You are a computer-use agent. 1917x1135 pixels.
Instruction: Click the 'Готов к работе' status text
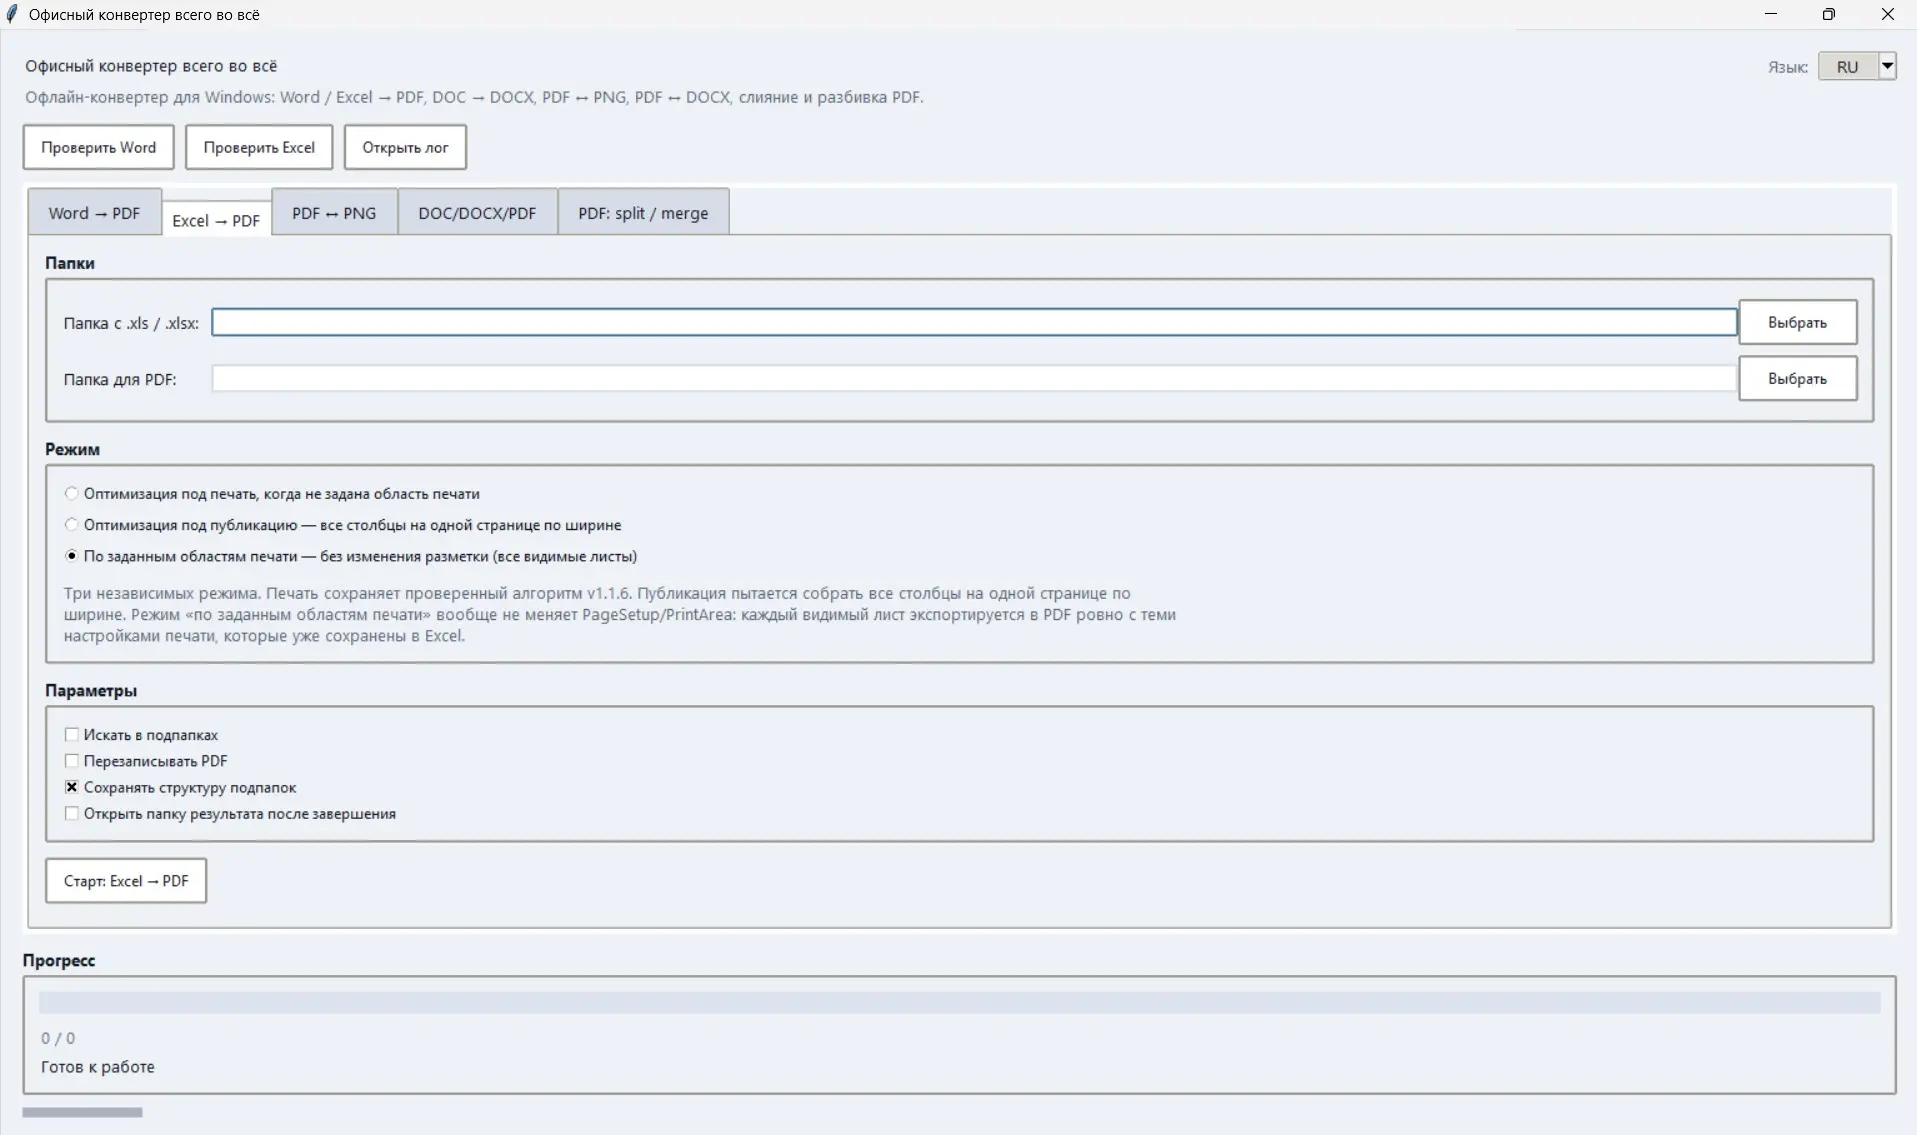point(98,1067)
